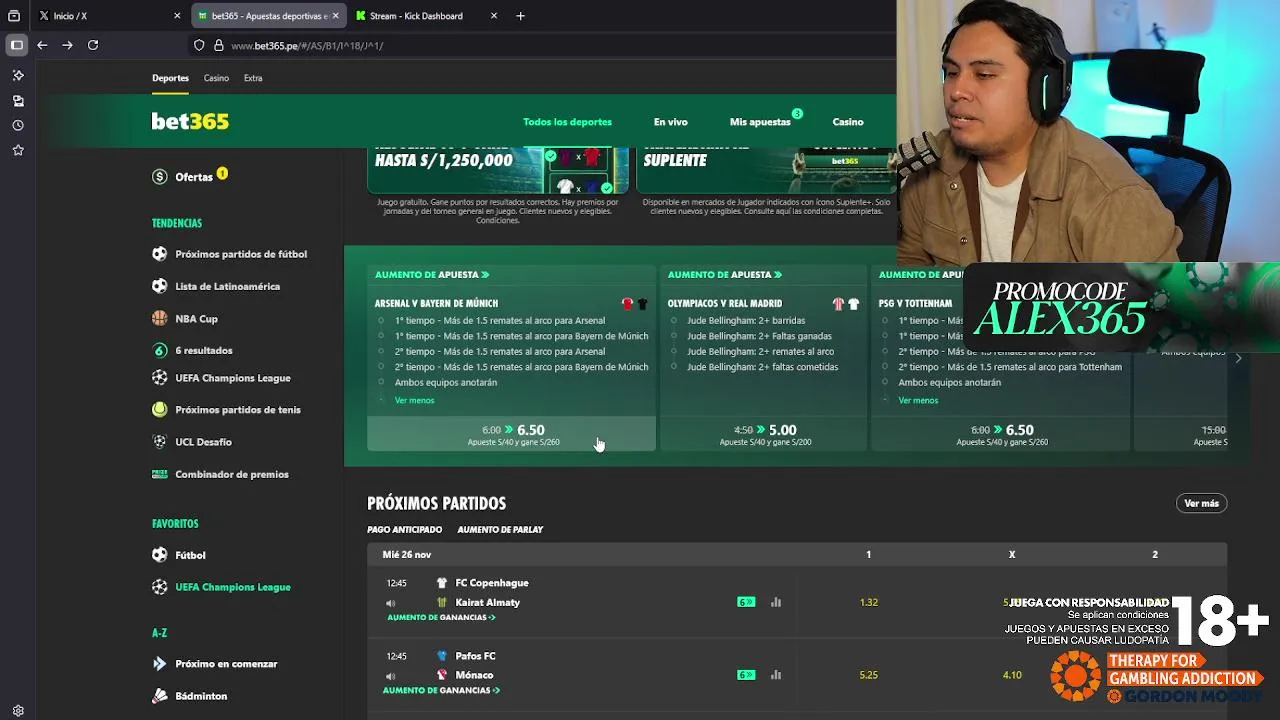The image size is (1280, 720).
Task: Open a new browser tab
Action: pyautogui.click(x=520, y=16)
